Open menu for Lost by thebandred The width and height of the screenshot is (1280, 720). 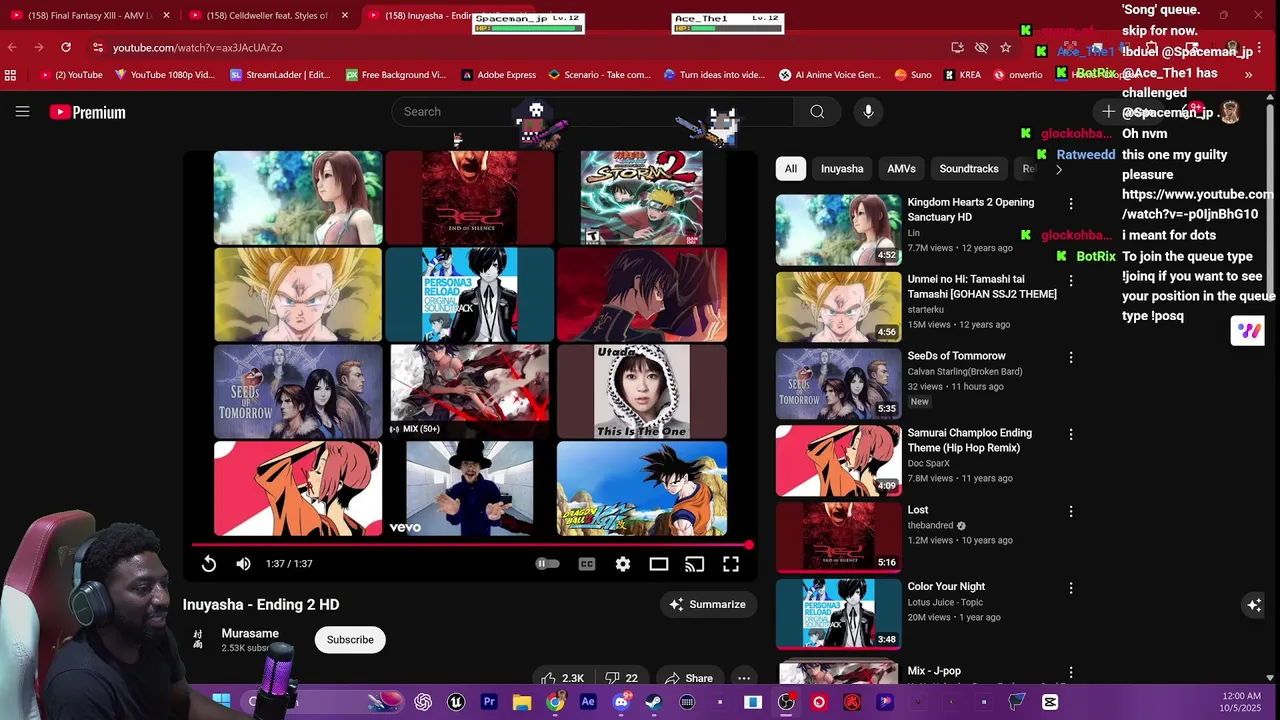pos(1070,511)
